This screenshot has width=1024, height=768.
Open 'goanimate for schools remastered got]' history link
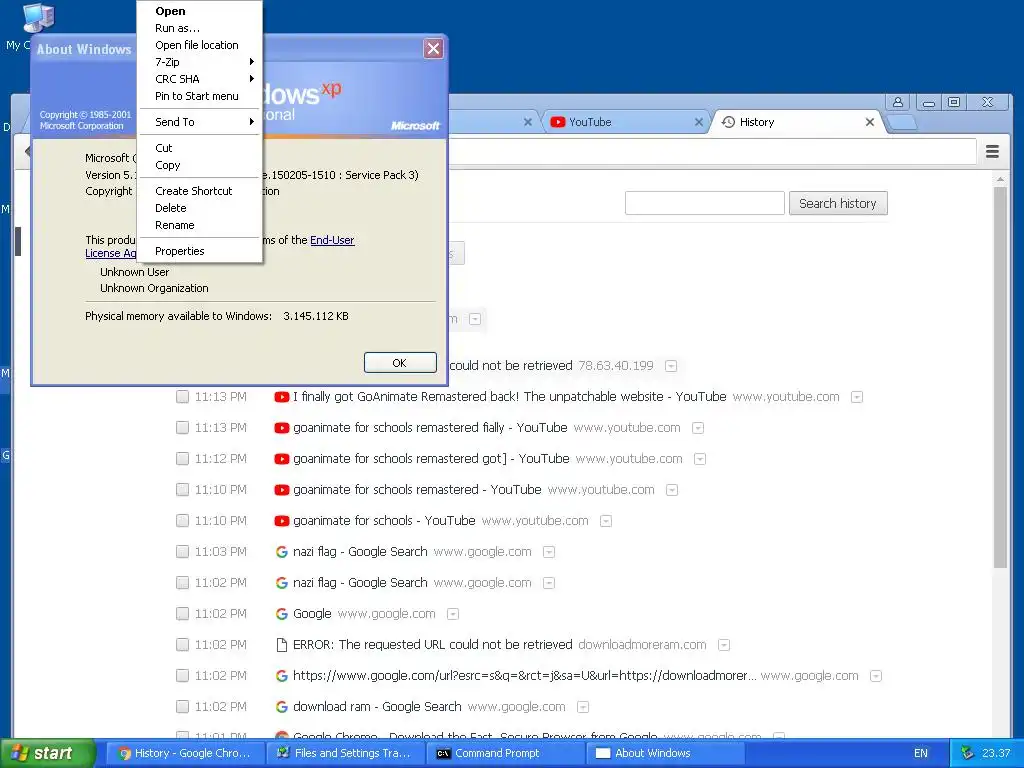[431, 459]
